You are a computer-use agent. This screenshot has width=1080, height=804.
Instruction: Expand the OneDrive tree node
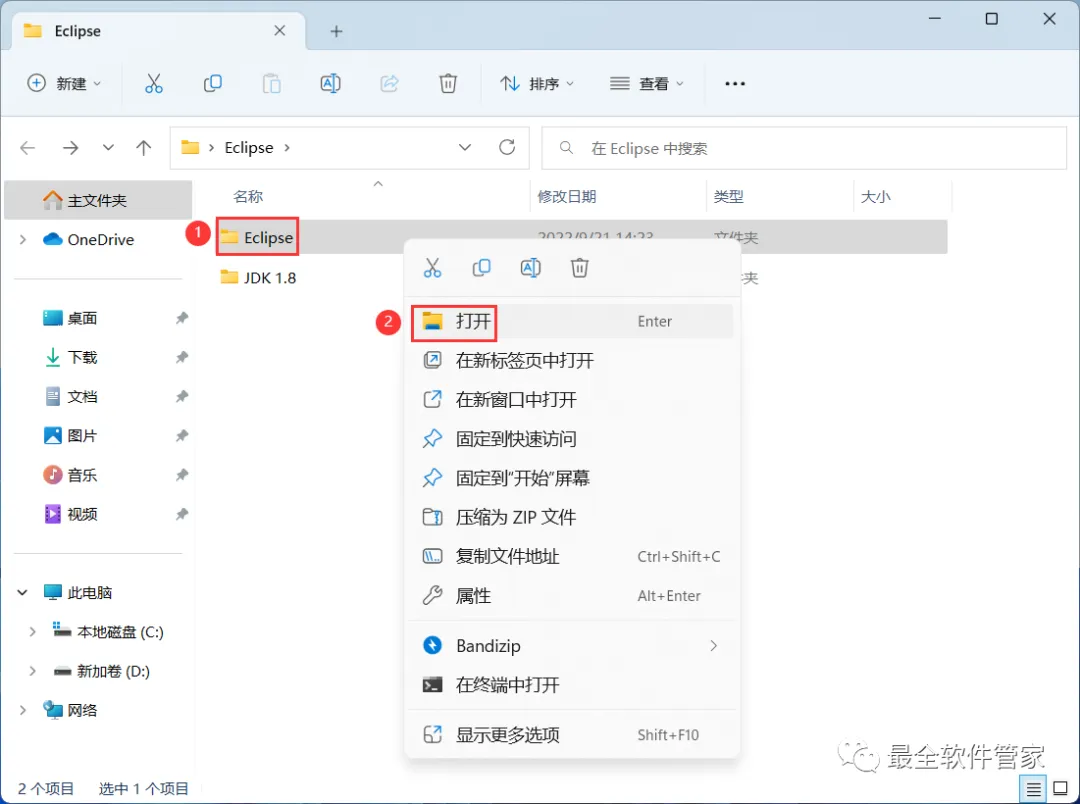click(23, 239)
